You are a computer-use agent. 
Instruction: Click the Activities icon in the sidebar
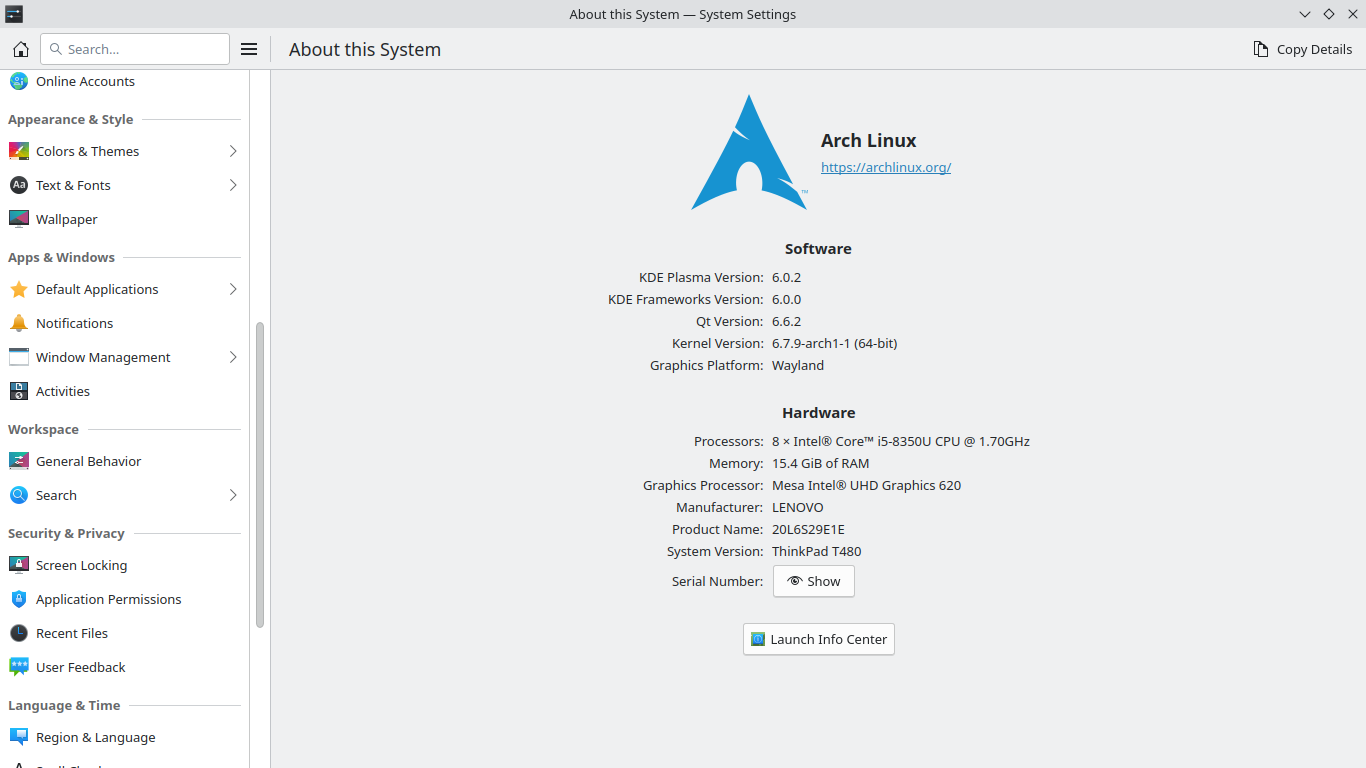click(x=18, y=391)
